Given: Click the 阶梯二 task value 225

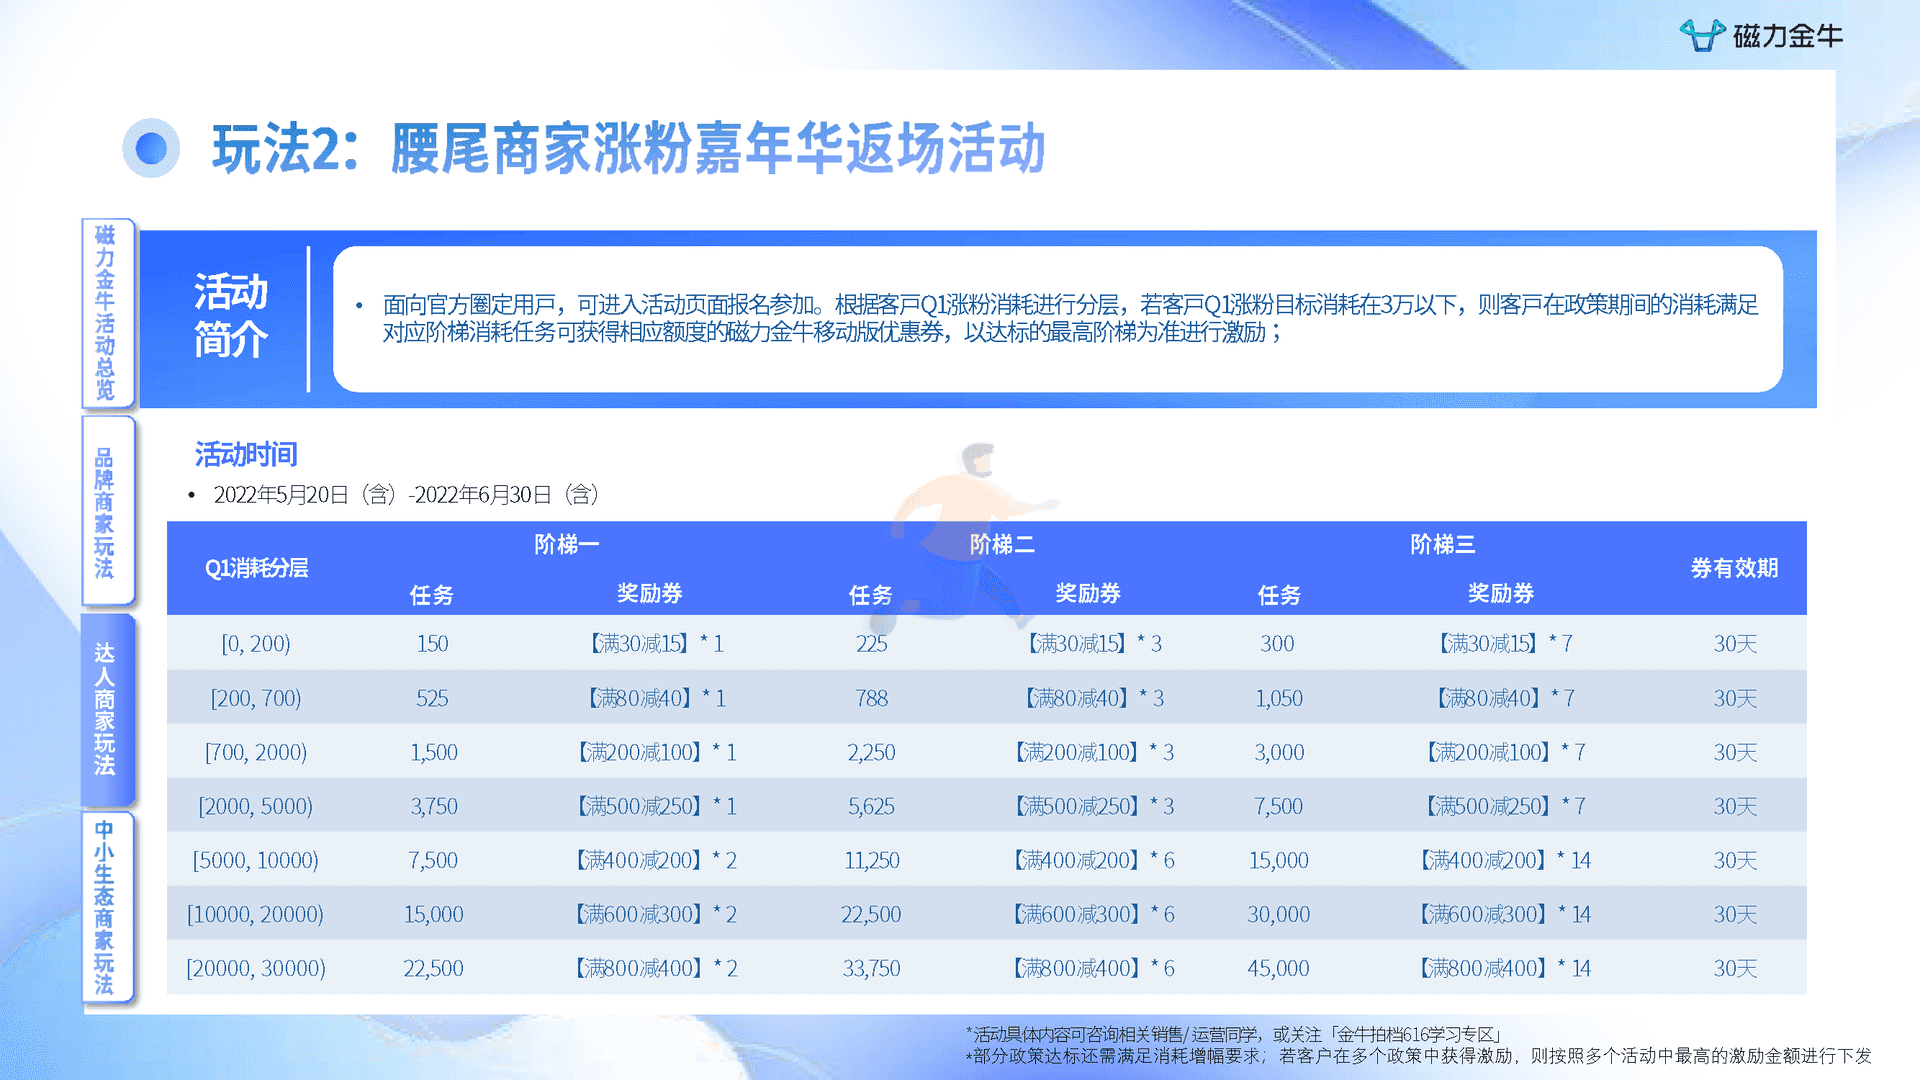Looking at the screenshot, I should 871,643.
